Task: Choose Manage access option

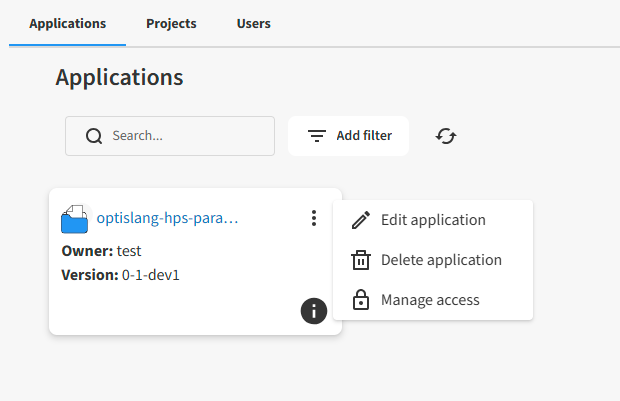Action: click(x=430, y=300)
